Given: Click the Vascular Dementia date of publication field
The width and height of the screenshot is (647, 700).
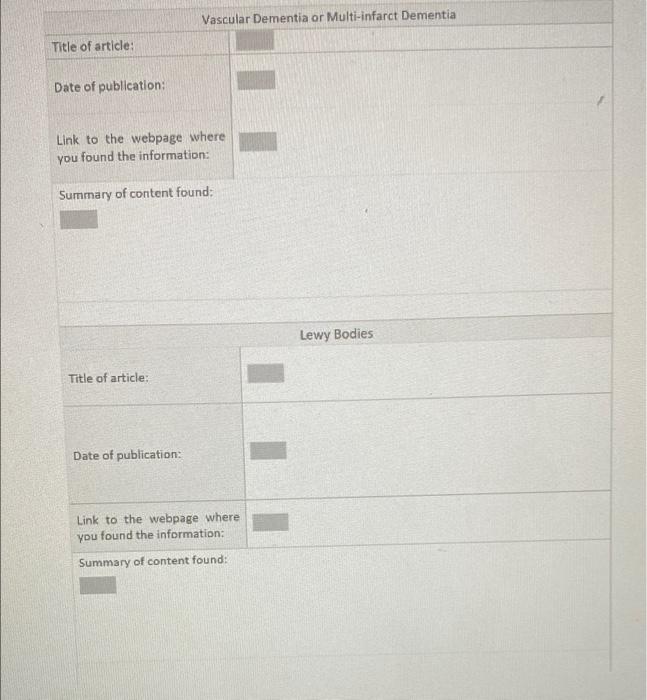Looking at the screenshot, I should [x=256, y=80].
